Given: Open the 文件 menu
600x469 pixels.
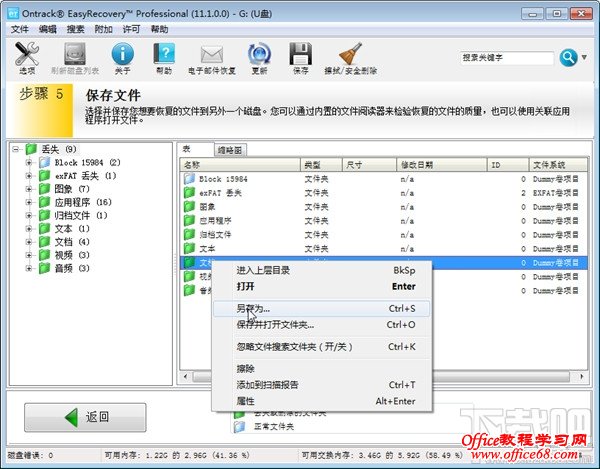Looking at the screenshot, I should 20,29.
